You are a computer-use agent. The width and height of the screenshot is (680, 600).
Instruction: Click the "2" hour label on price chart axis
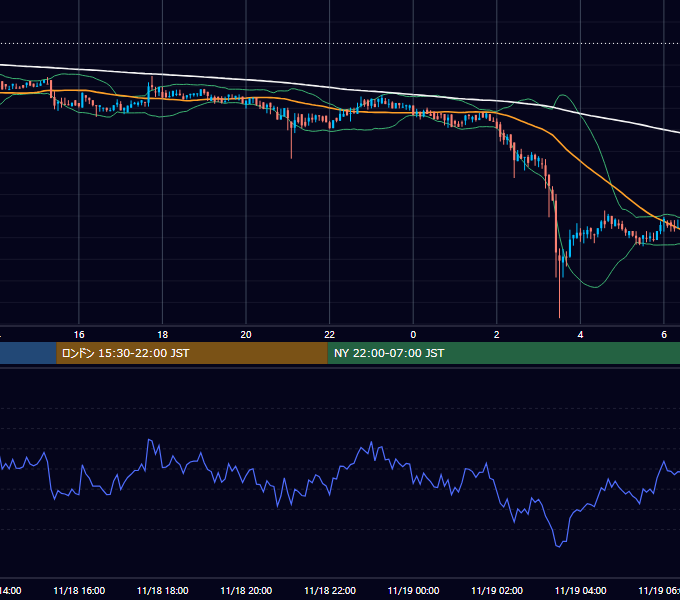497,335
